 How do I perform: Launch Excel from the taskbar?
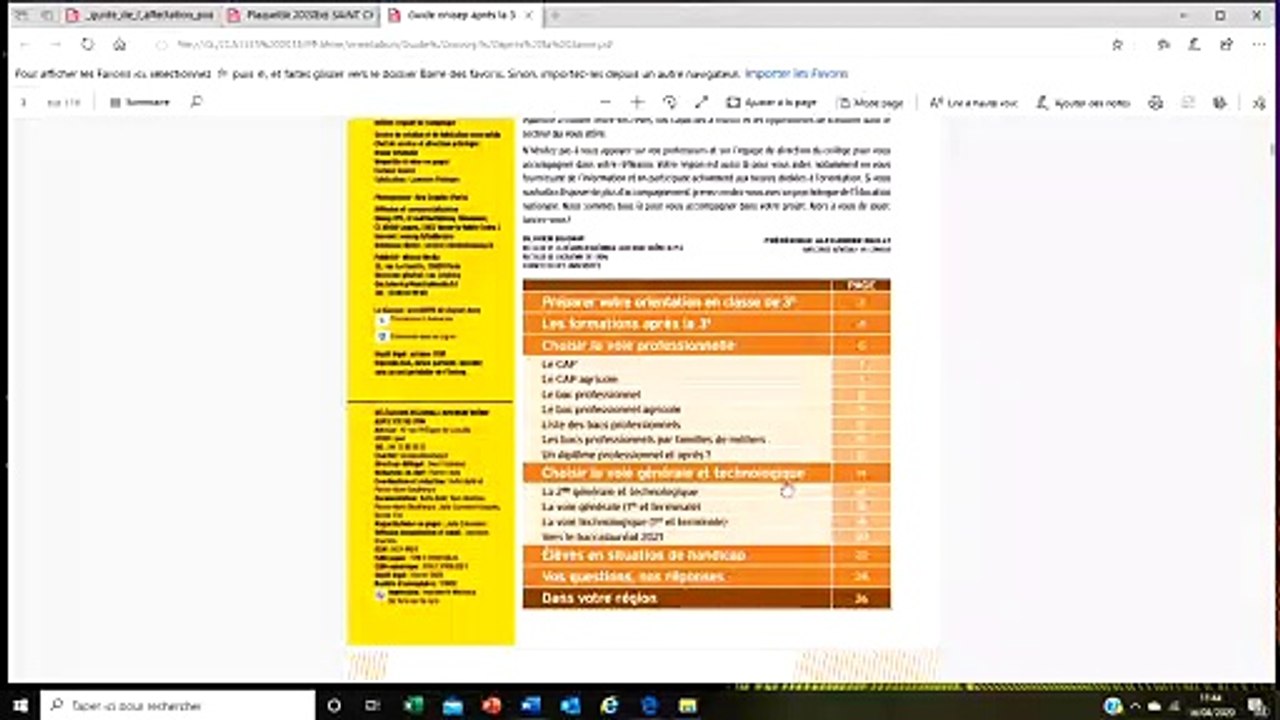(413, 705)
